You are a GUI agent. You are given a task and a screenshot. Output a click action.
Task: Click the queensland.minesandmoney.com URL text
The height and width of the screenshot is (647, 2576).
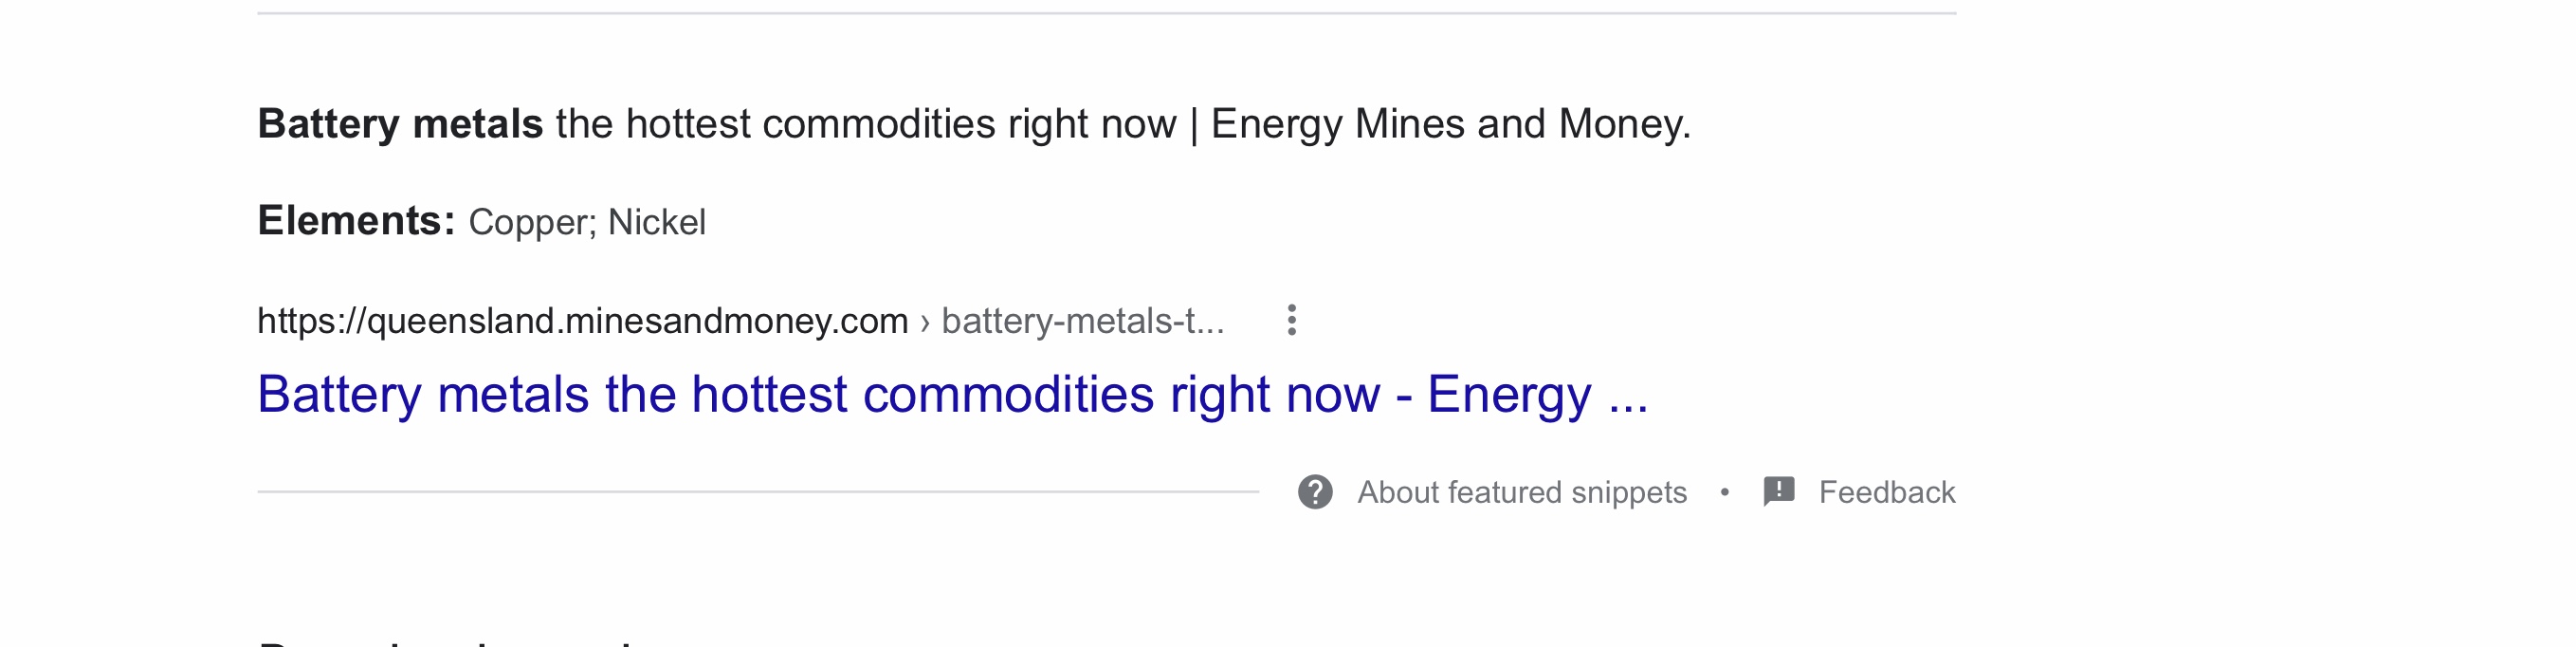583,321
